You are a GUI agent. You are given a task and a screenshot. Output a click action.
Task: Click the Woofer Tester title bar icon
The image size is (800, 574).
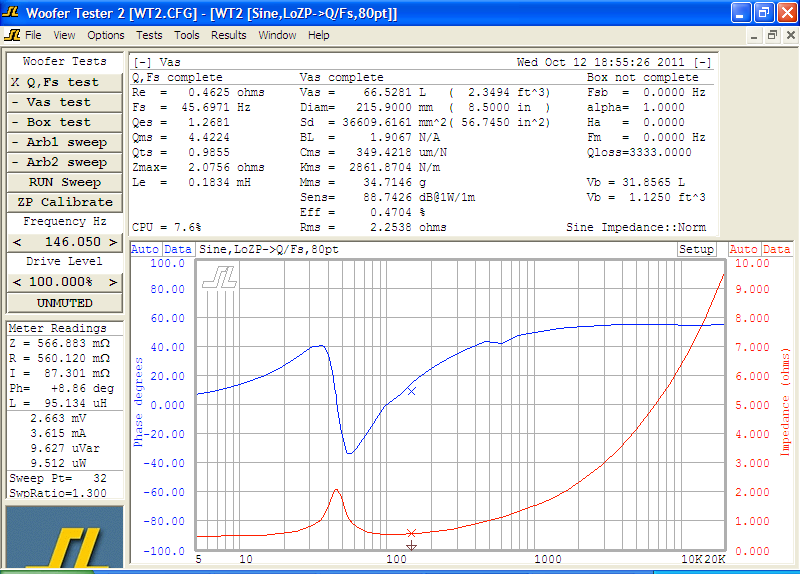tap(11, 12)
